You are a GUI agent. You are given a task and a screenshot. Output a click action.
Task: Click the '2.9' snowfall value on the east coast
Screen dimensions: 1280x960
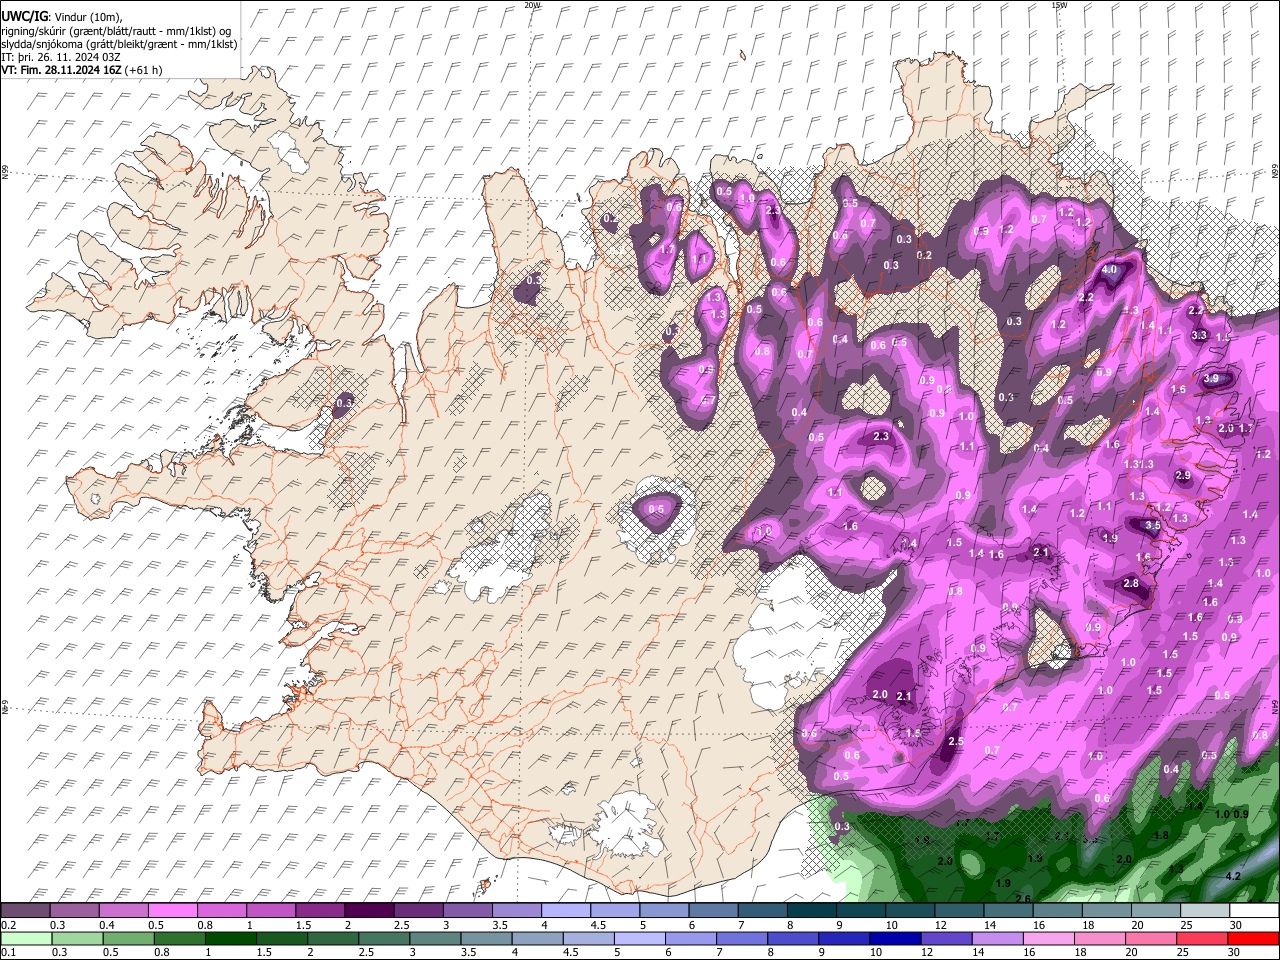(x=1183, y=475)
